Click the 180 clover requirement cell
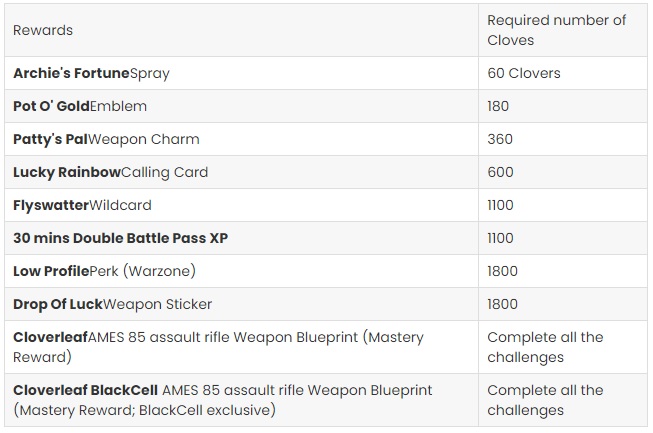Screen dimensions: 653x433 pos(563,106)
